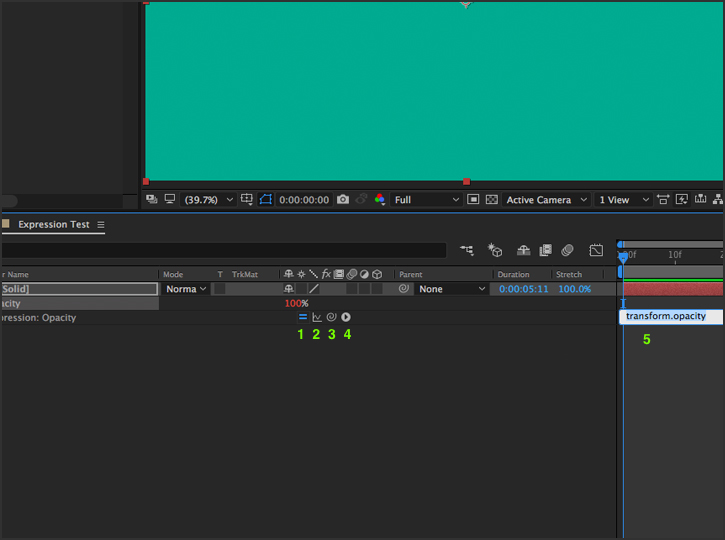Click the time navigator start handle
The width and height of the screenshot is (725, 540).
621,245
